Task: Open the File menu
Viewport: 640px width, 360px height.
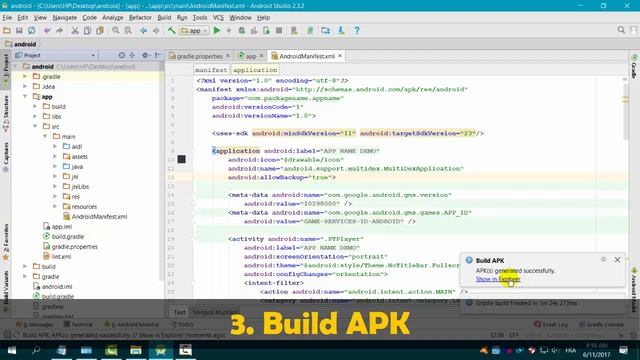Action: coord(7,18)
